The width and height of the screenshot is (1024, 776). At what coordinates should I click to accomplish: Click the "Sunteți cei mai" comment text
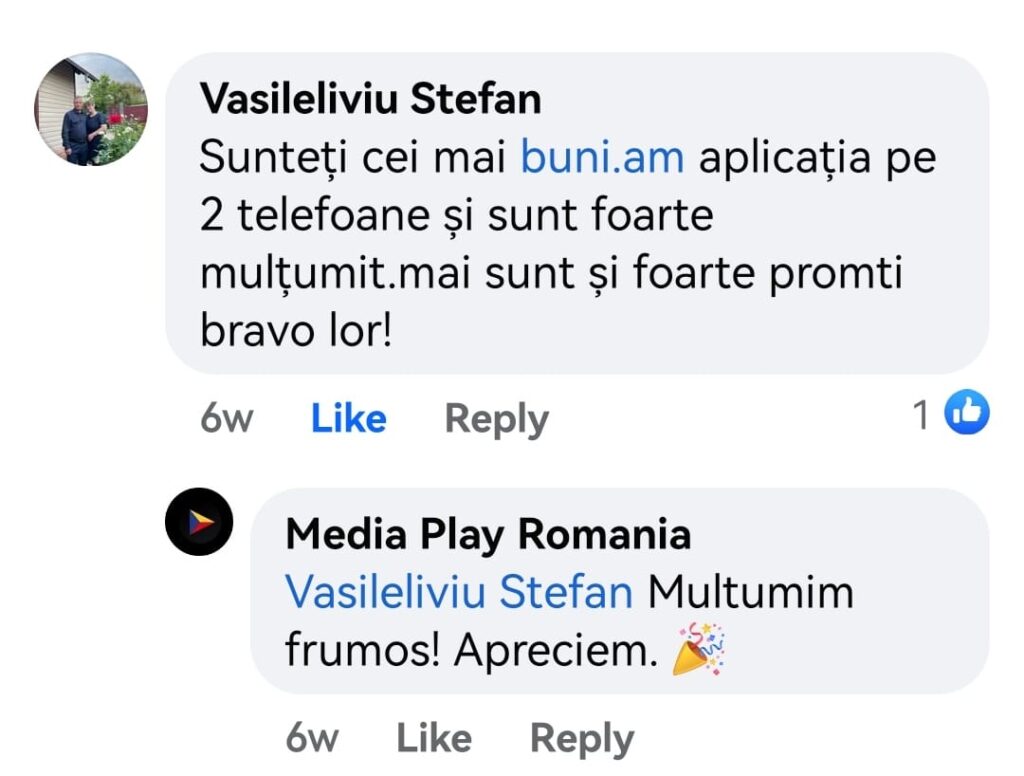(x=355, y=158)
